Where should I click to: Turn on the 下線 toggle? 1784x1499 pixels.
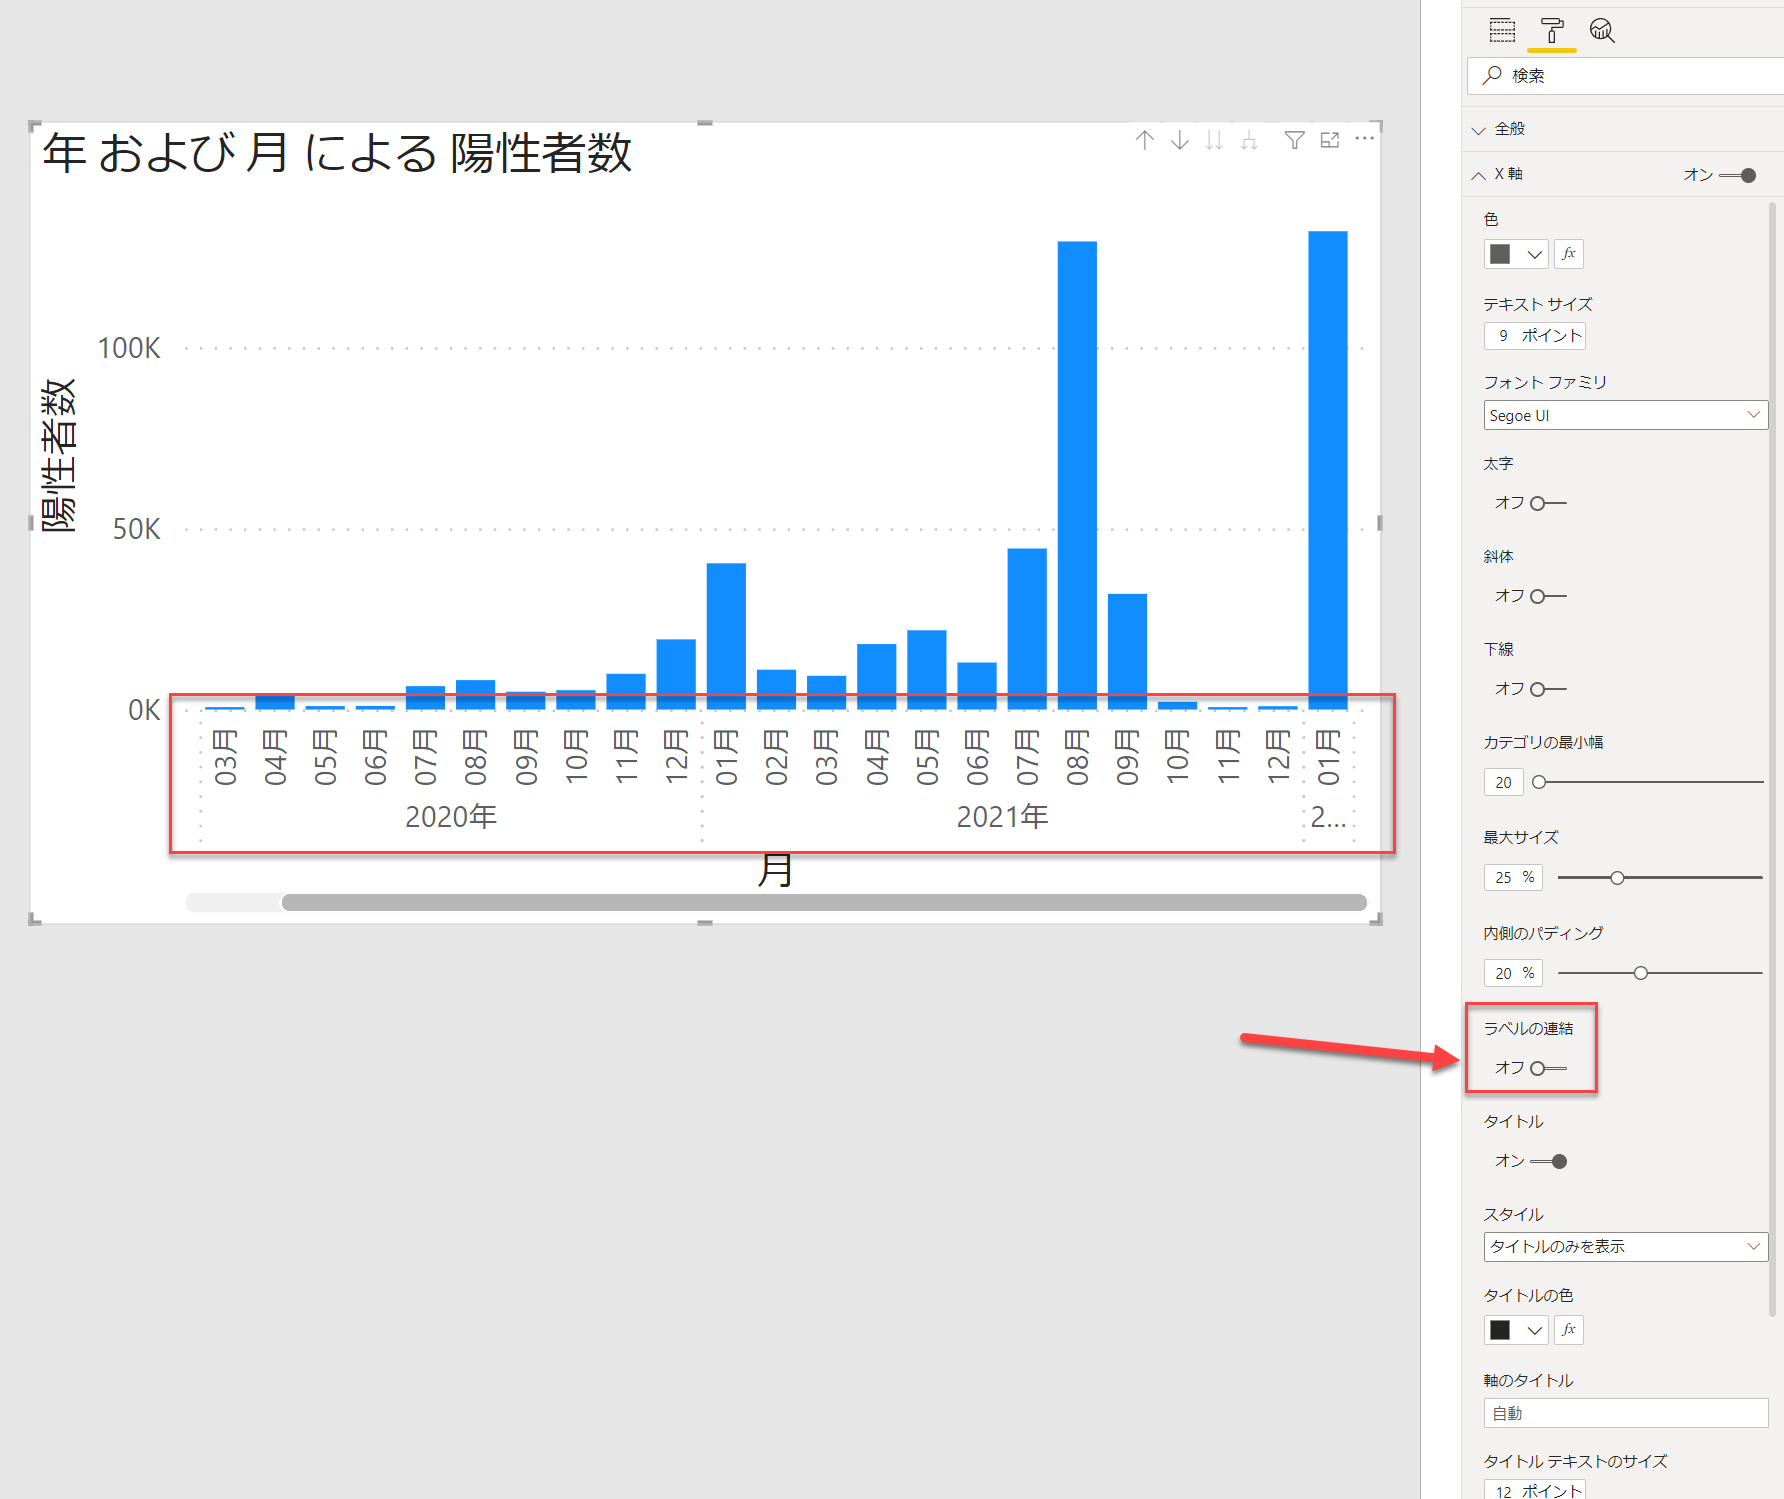pyautogui.click(x=1548, y=689)
